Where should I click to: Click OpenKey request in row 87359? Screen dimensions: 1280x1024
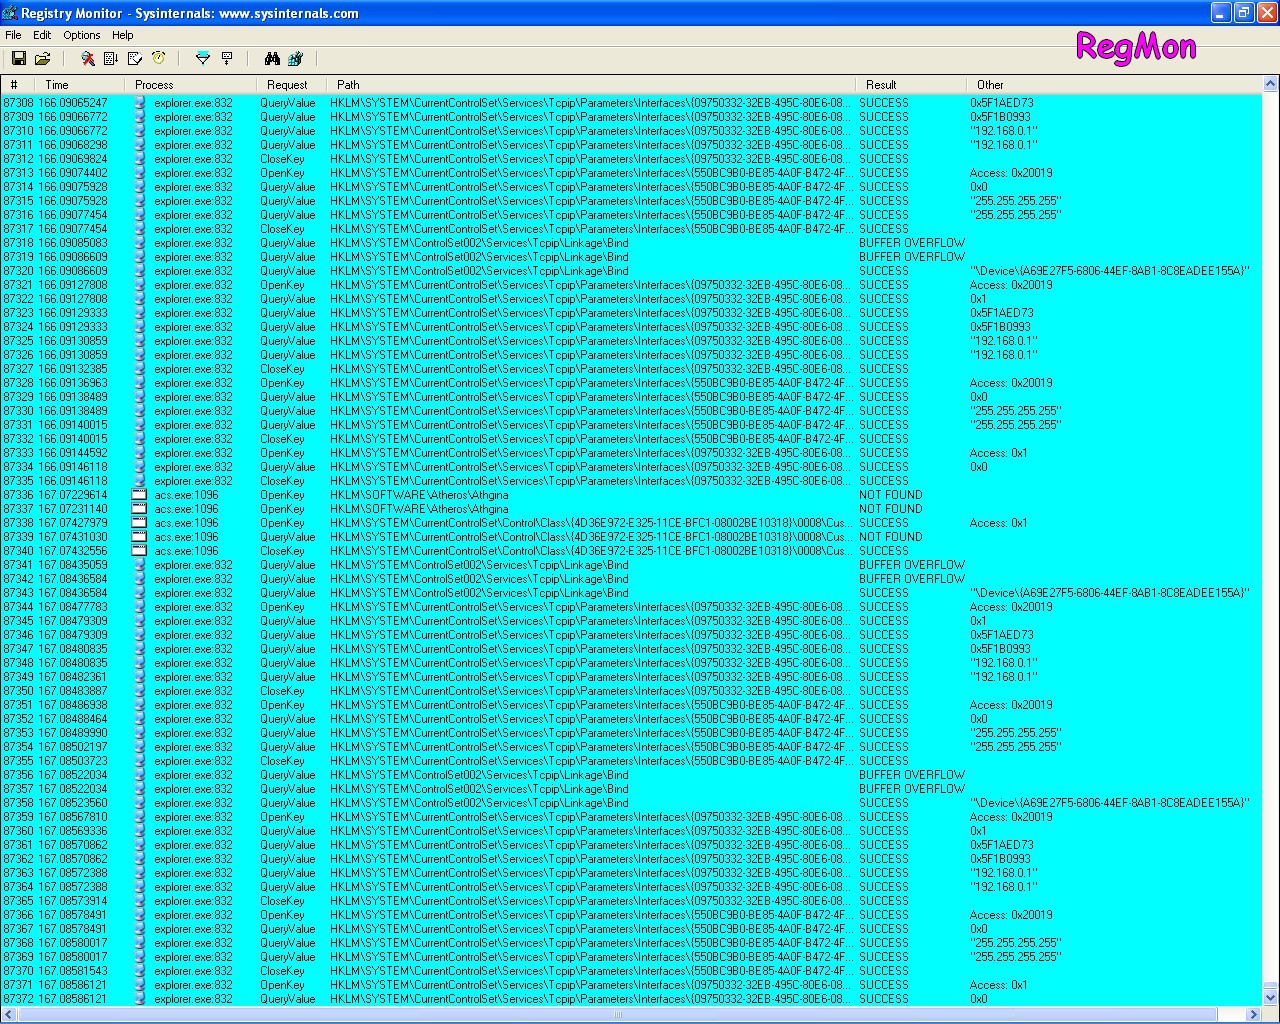click(282, 817)
